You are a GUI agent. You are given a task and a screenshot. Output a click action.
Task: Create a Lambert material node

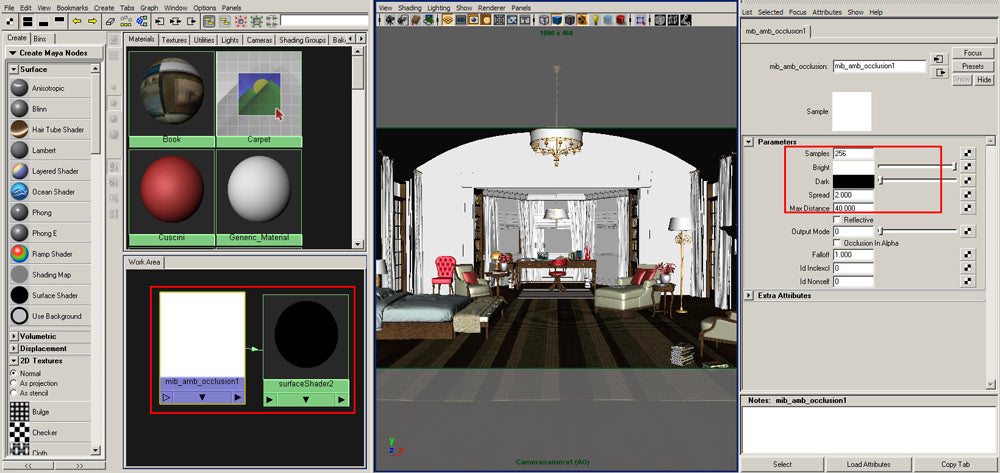click(50, 150)
